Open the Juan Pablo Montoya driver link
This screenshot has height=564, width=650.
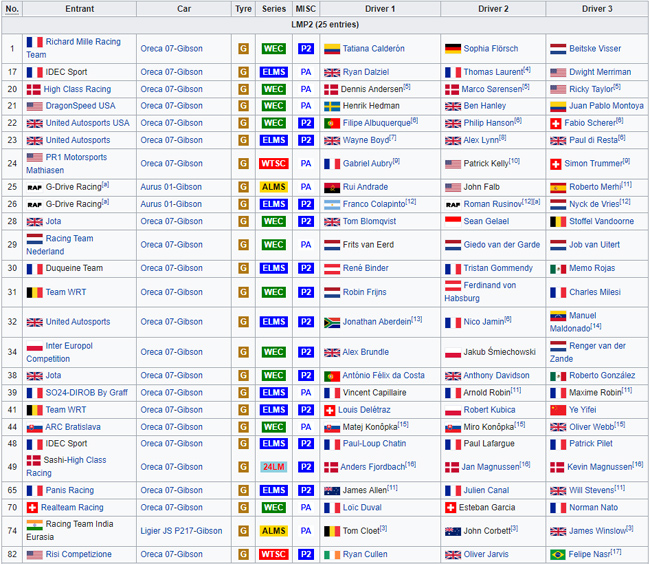[606, 106]
